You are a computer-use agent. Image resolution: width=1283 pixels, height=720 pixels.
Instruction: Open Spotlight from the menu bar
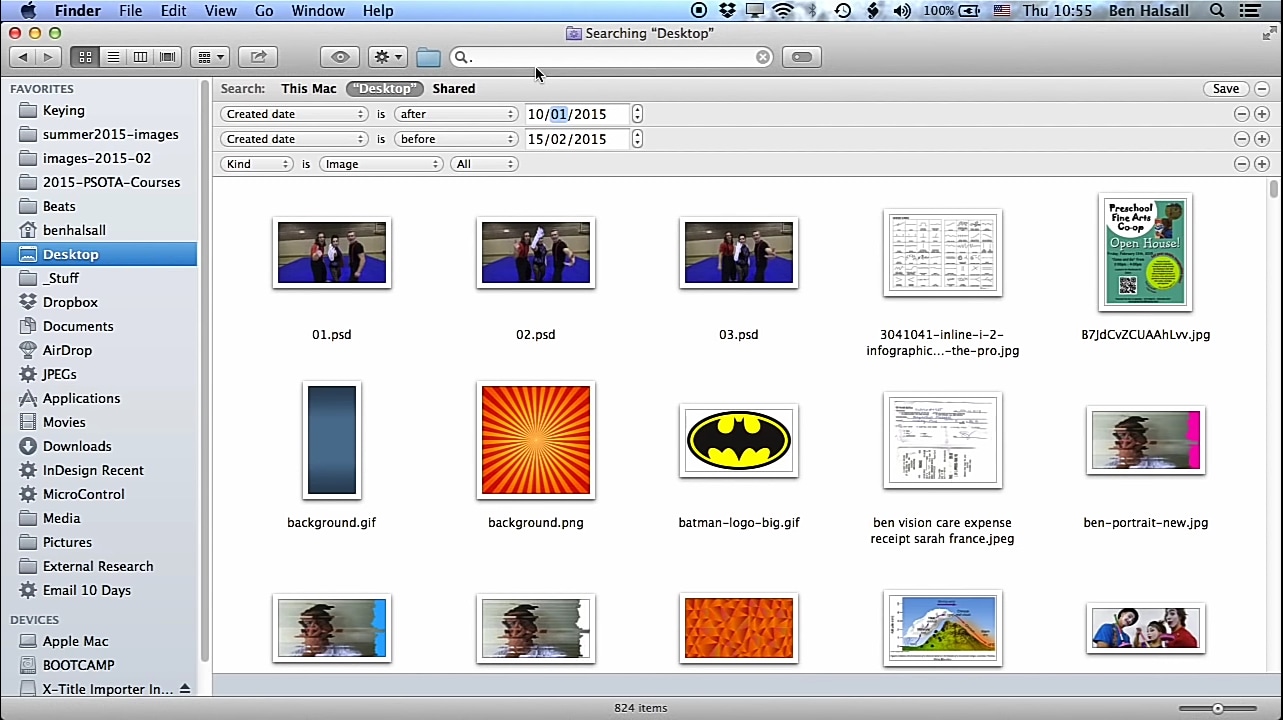tap(1217, 11)
